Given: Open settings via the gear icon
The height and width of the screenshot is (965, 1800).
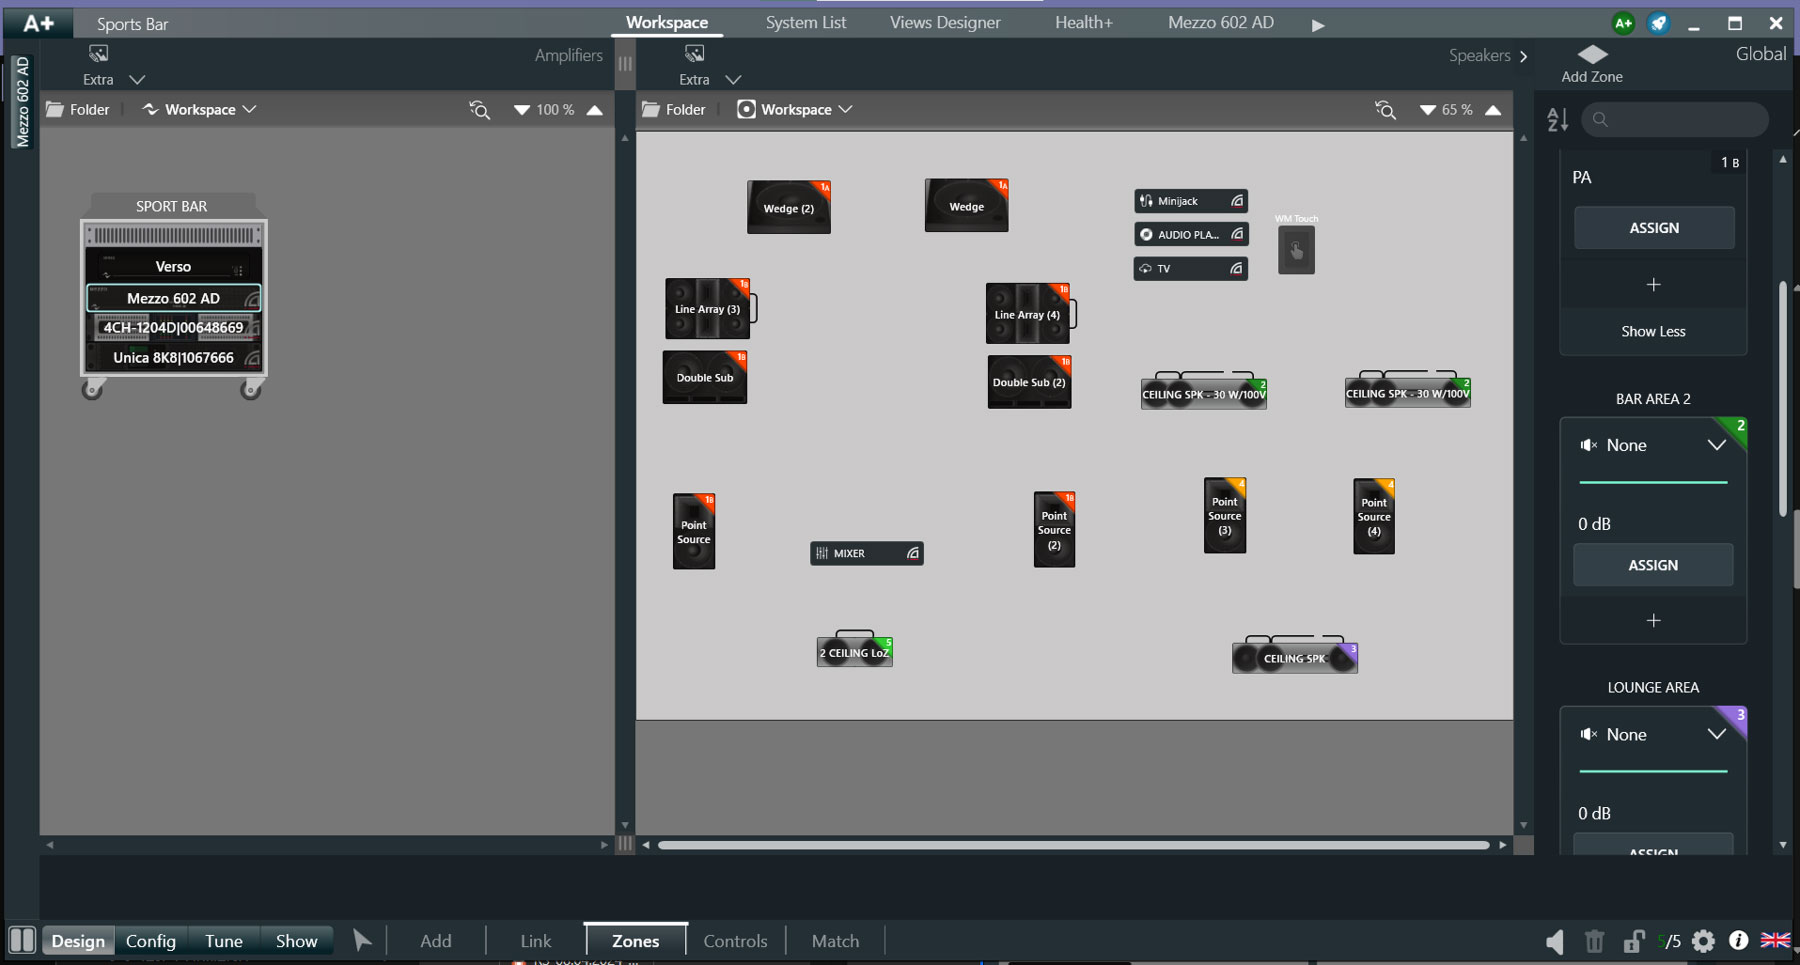Looking at the screenshot, I should [x=1704, y=941].
